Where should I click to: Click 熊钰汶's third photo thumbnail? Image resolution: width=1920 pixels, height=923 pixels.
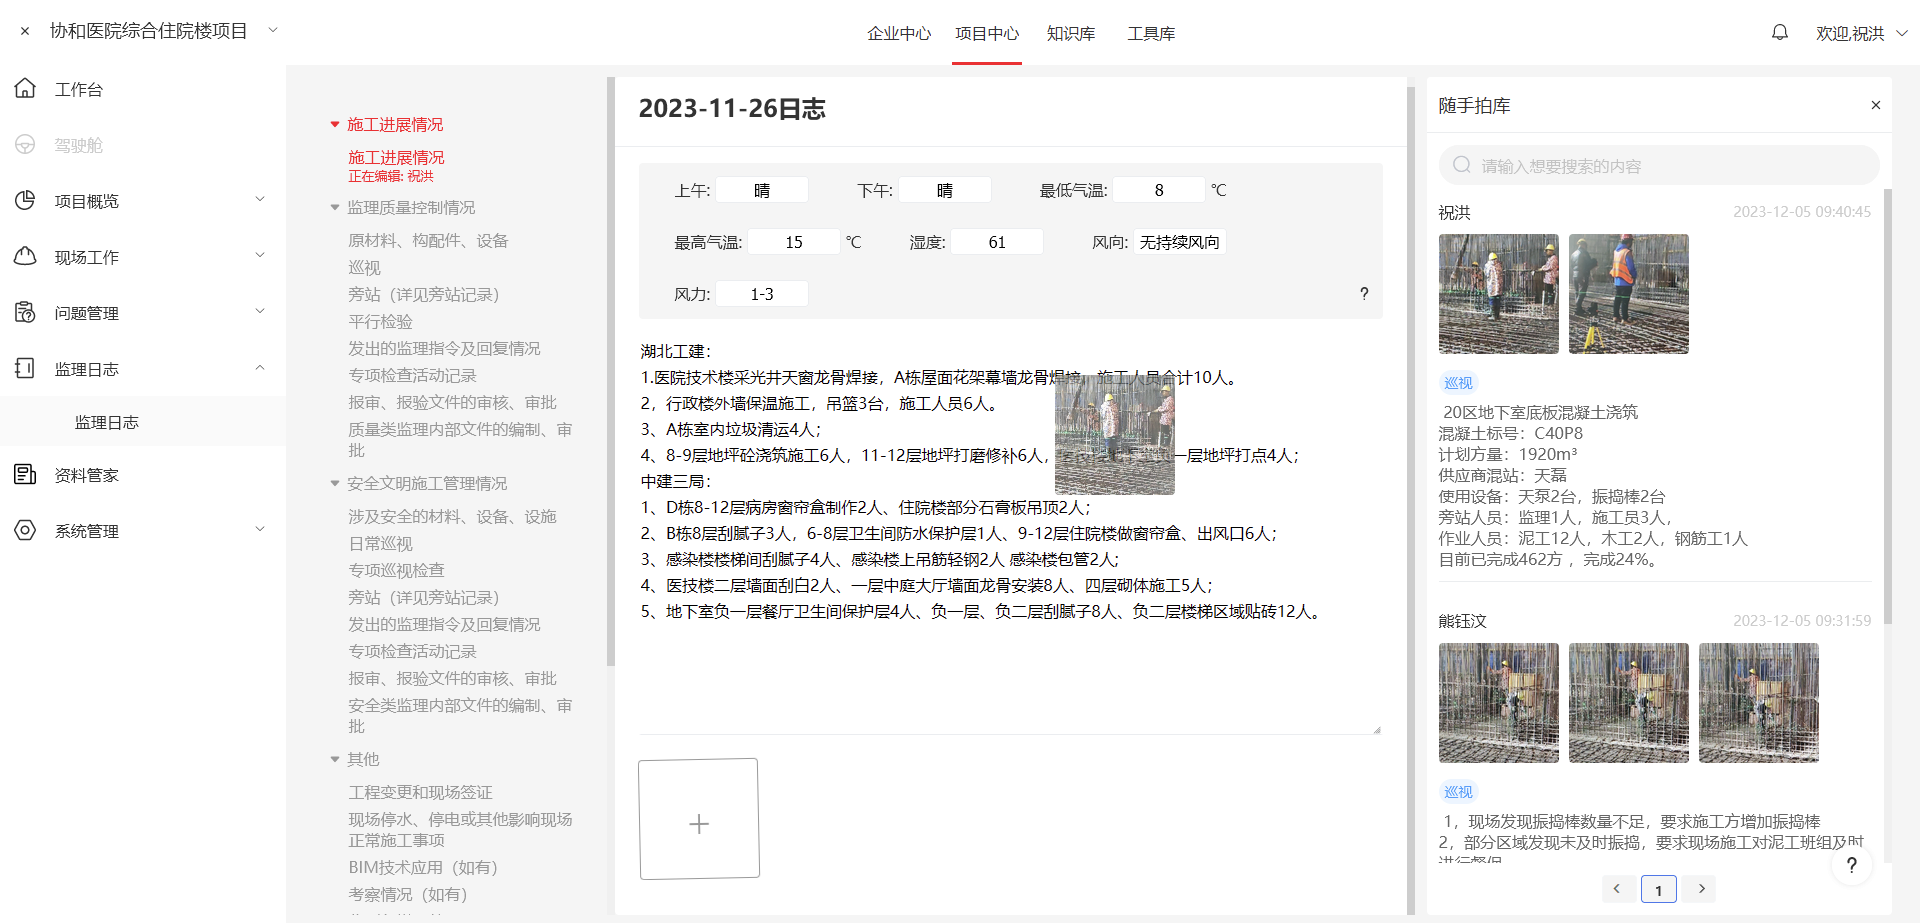click(1758, 703)
